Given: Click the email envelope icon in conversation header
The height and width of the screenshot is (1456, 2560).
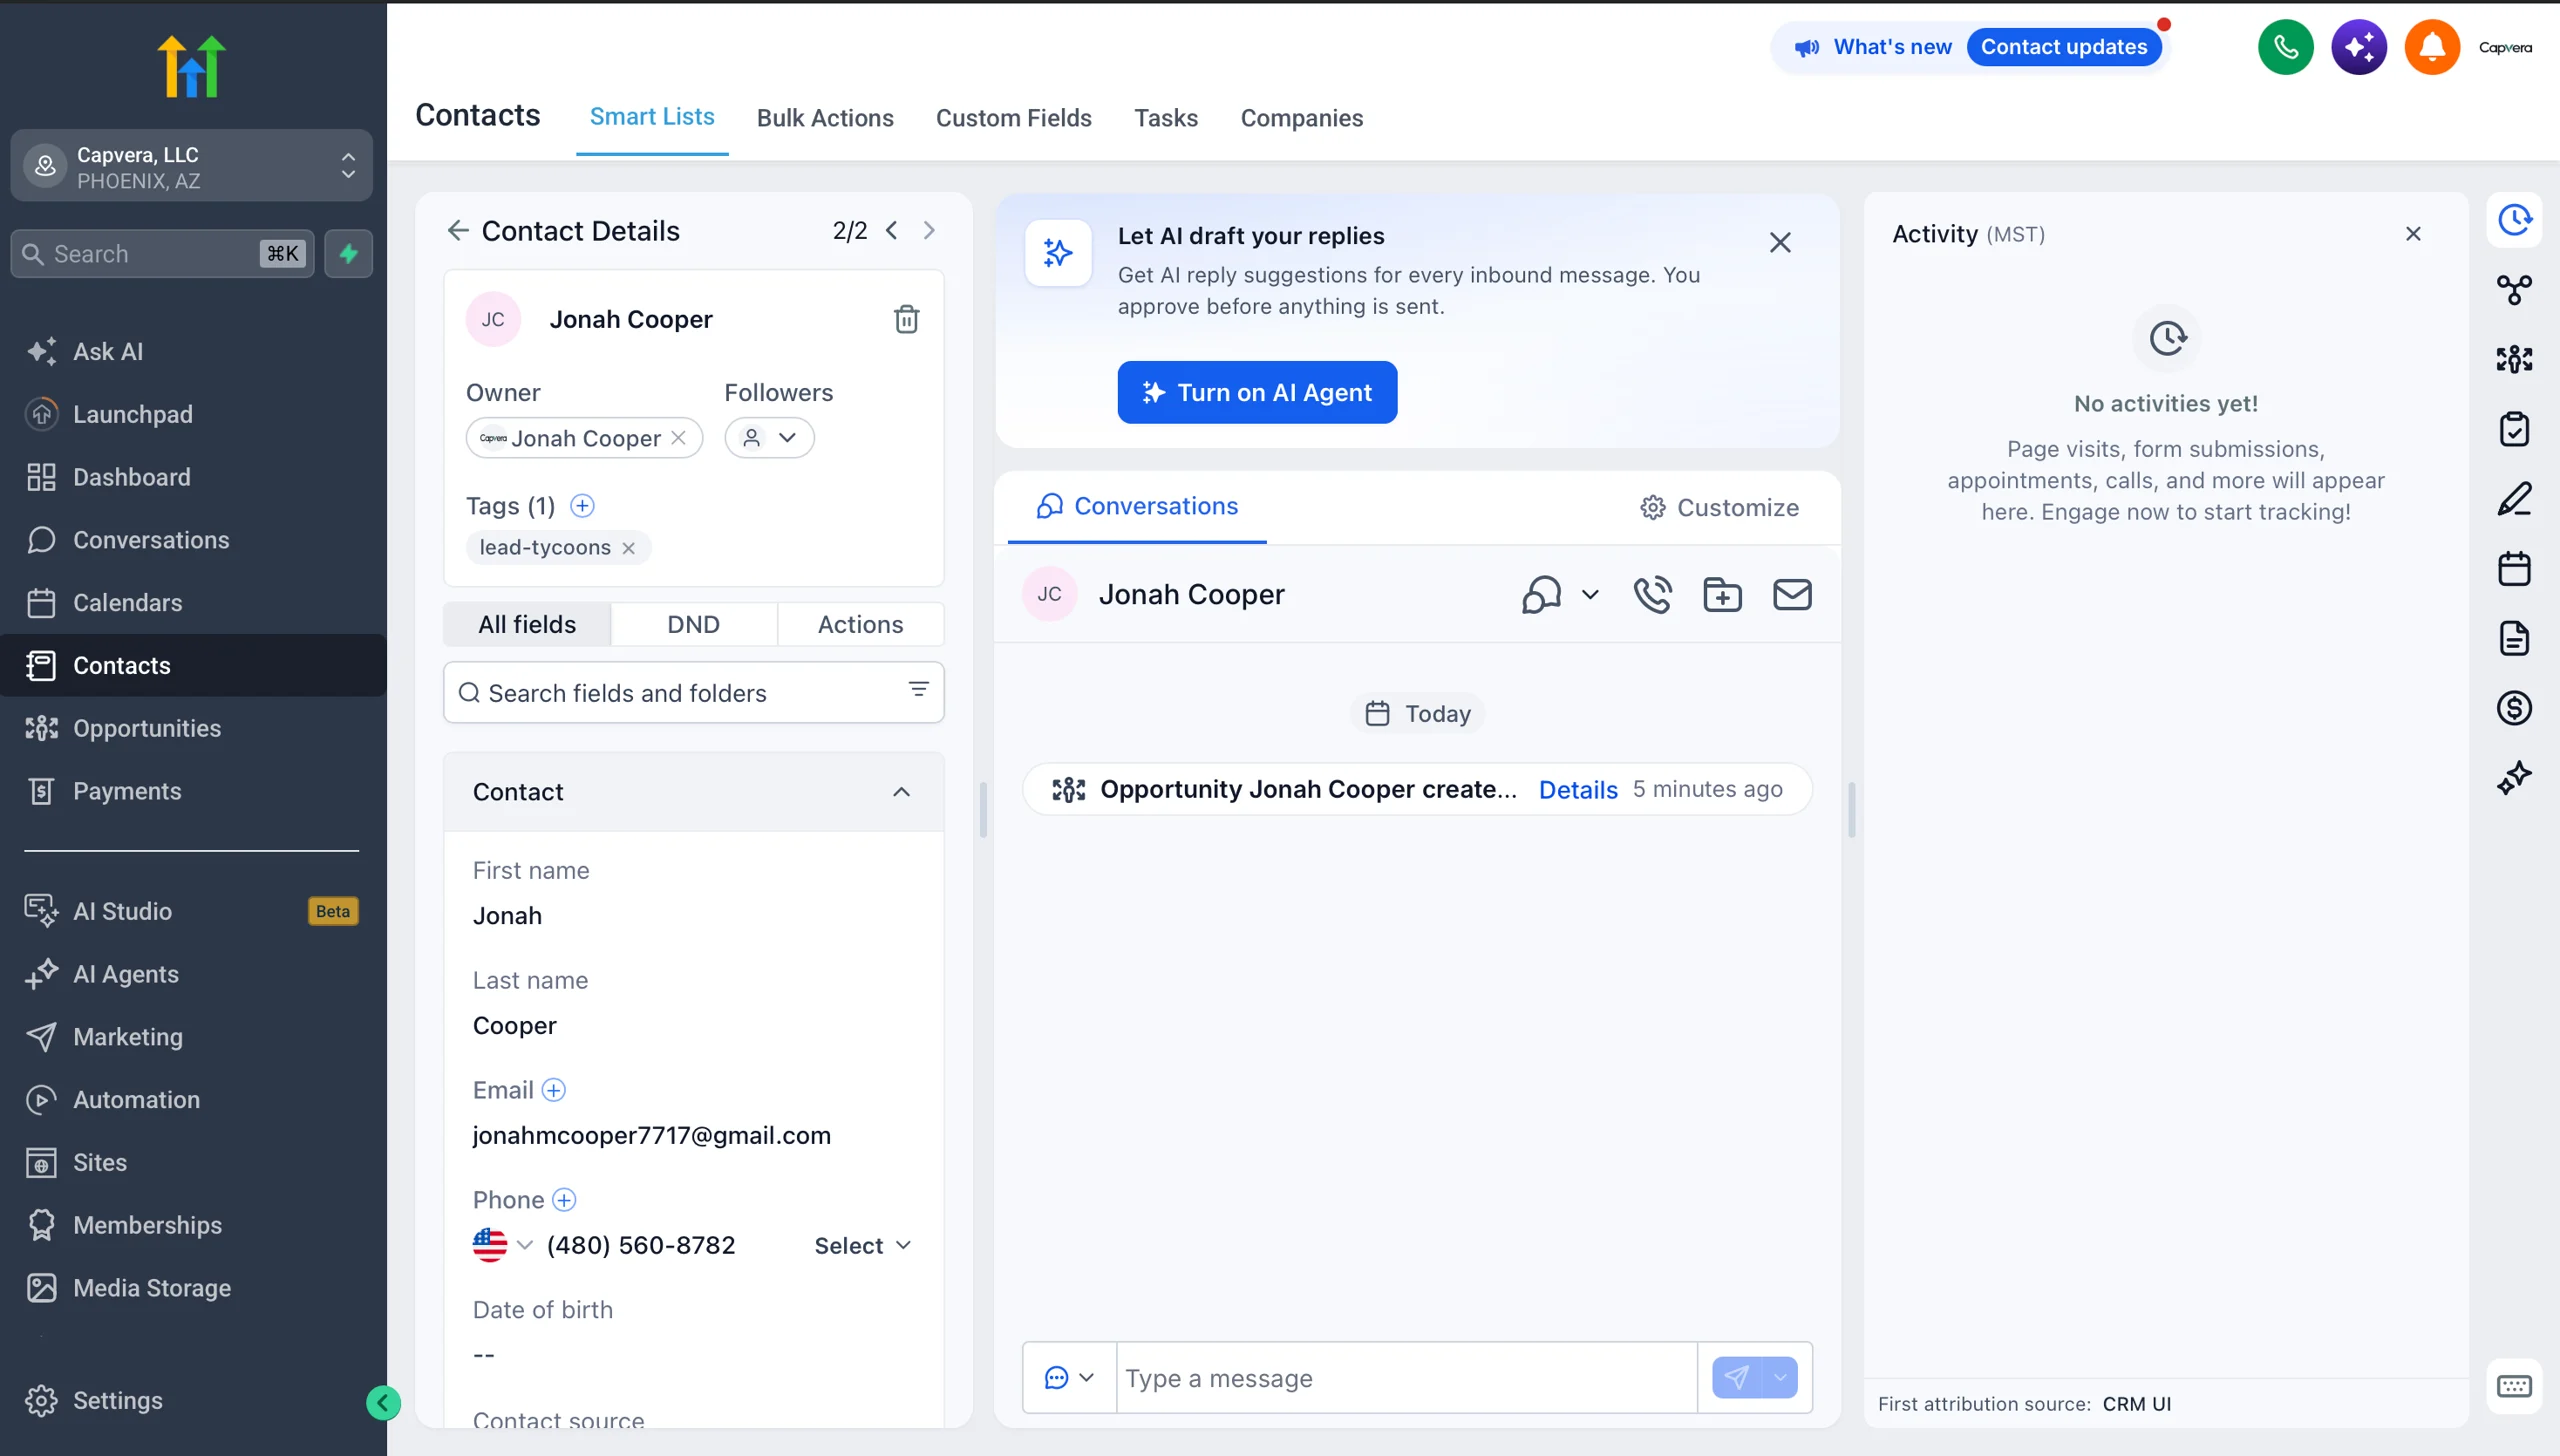Looking at the screenshot, I should coord(1791,594).
